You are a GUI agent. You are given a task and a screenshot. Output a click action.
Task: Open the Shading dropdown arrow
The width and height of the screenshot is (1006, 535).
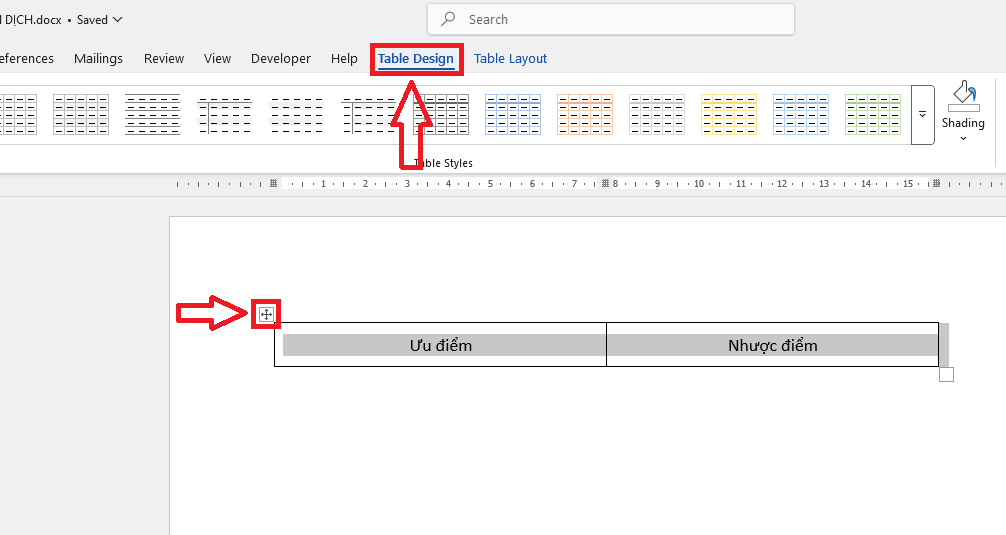tap(963, 138)
